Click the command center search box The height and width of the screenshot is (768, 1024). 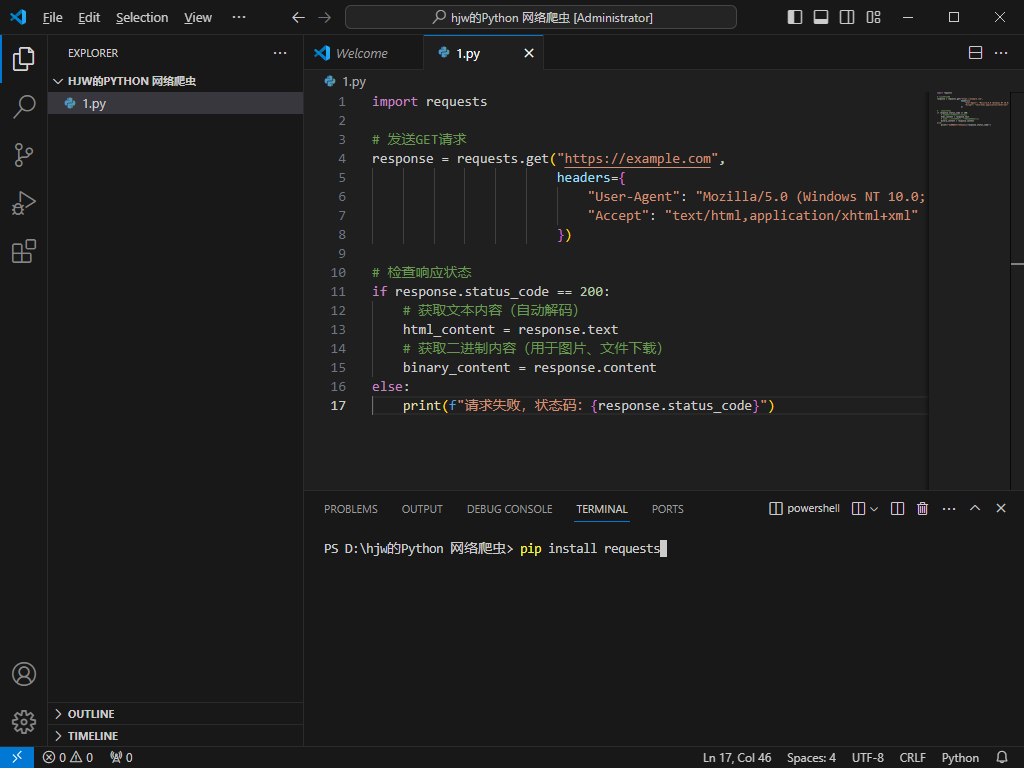tap(541, 18)
